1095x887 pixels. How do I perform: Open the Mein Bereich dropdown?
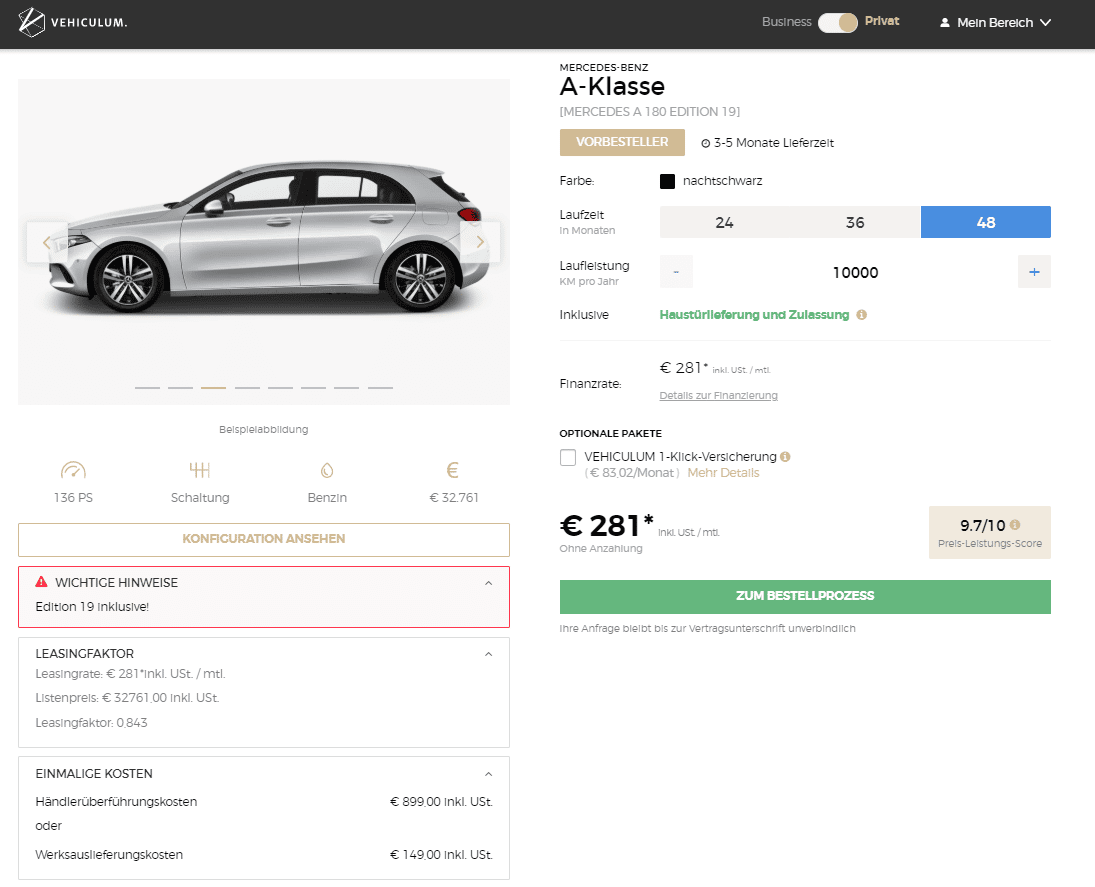pyautogui.click(x=995, y=22)
